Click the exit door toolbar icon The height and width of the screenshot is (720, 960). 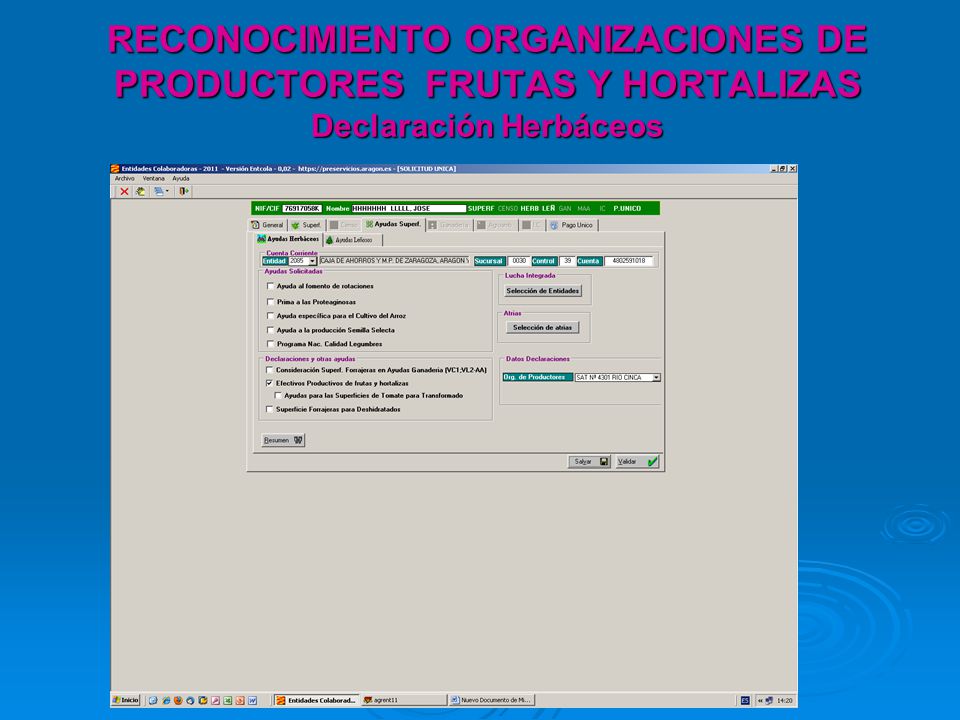[184, 192]
